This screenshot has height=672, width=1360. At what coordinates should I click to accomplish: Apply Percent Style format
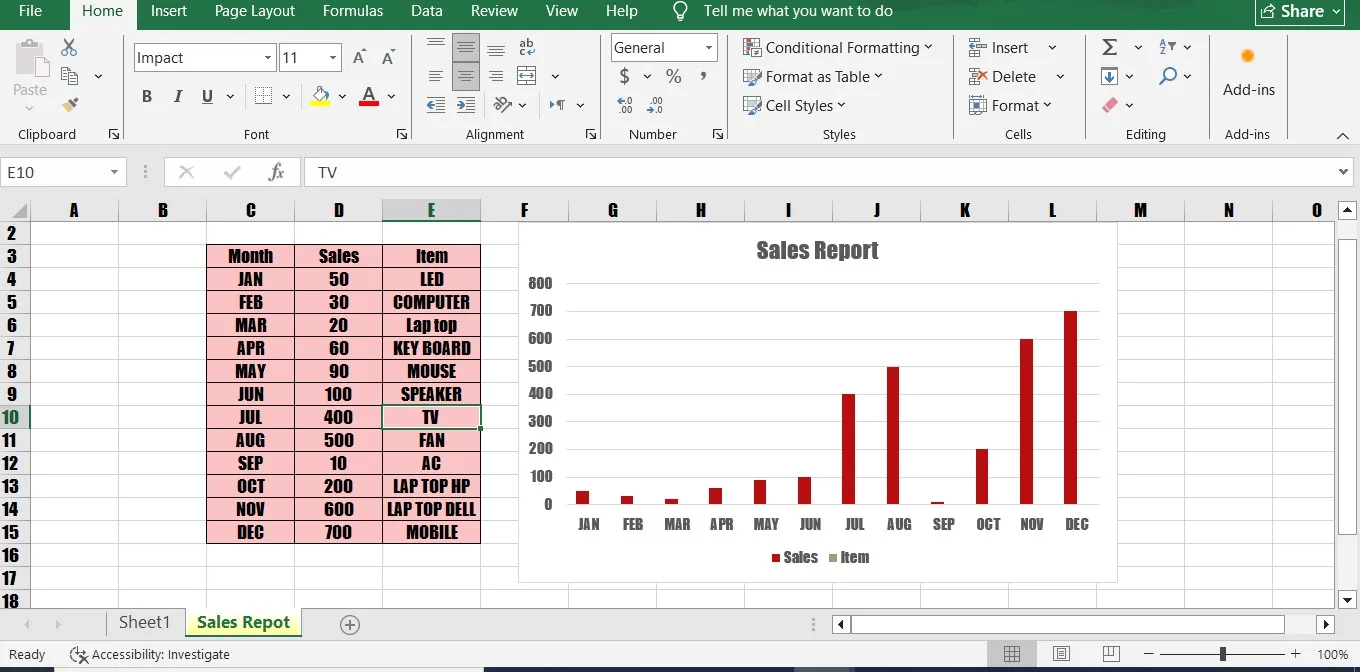(x=674, y=76)
